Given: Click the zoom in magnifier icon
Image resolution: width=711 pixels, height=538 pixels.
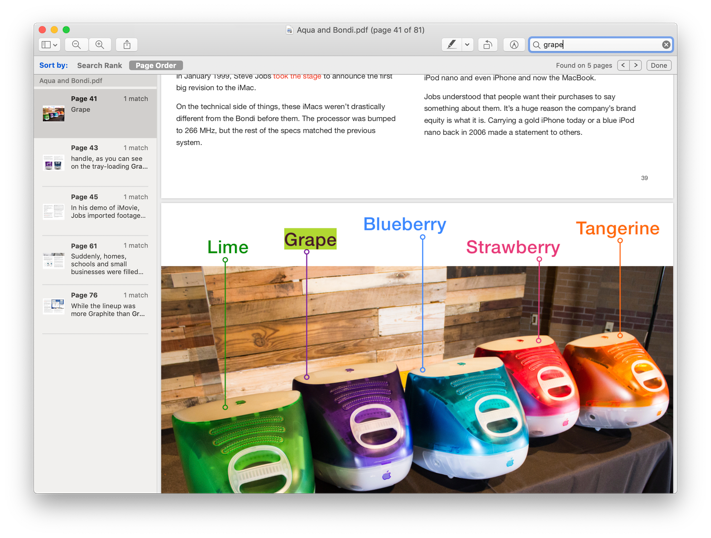Looking at the screenshot, I should [100, 44].
